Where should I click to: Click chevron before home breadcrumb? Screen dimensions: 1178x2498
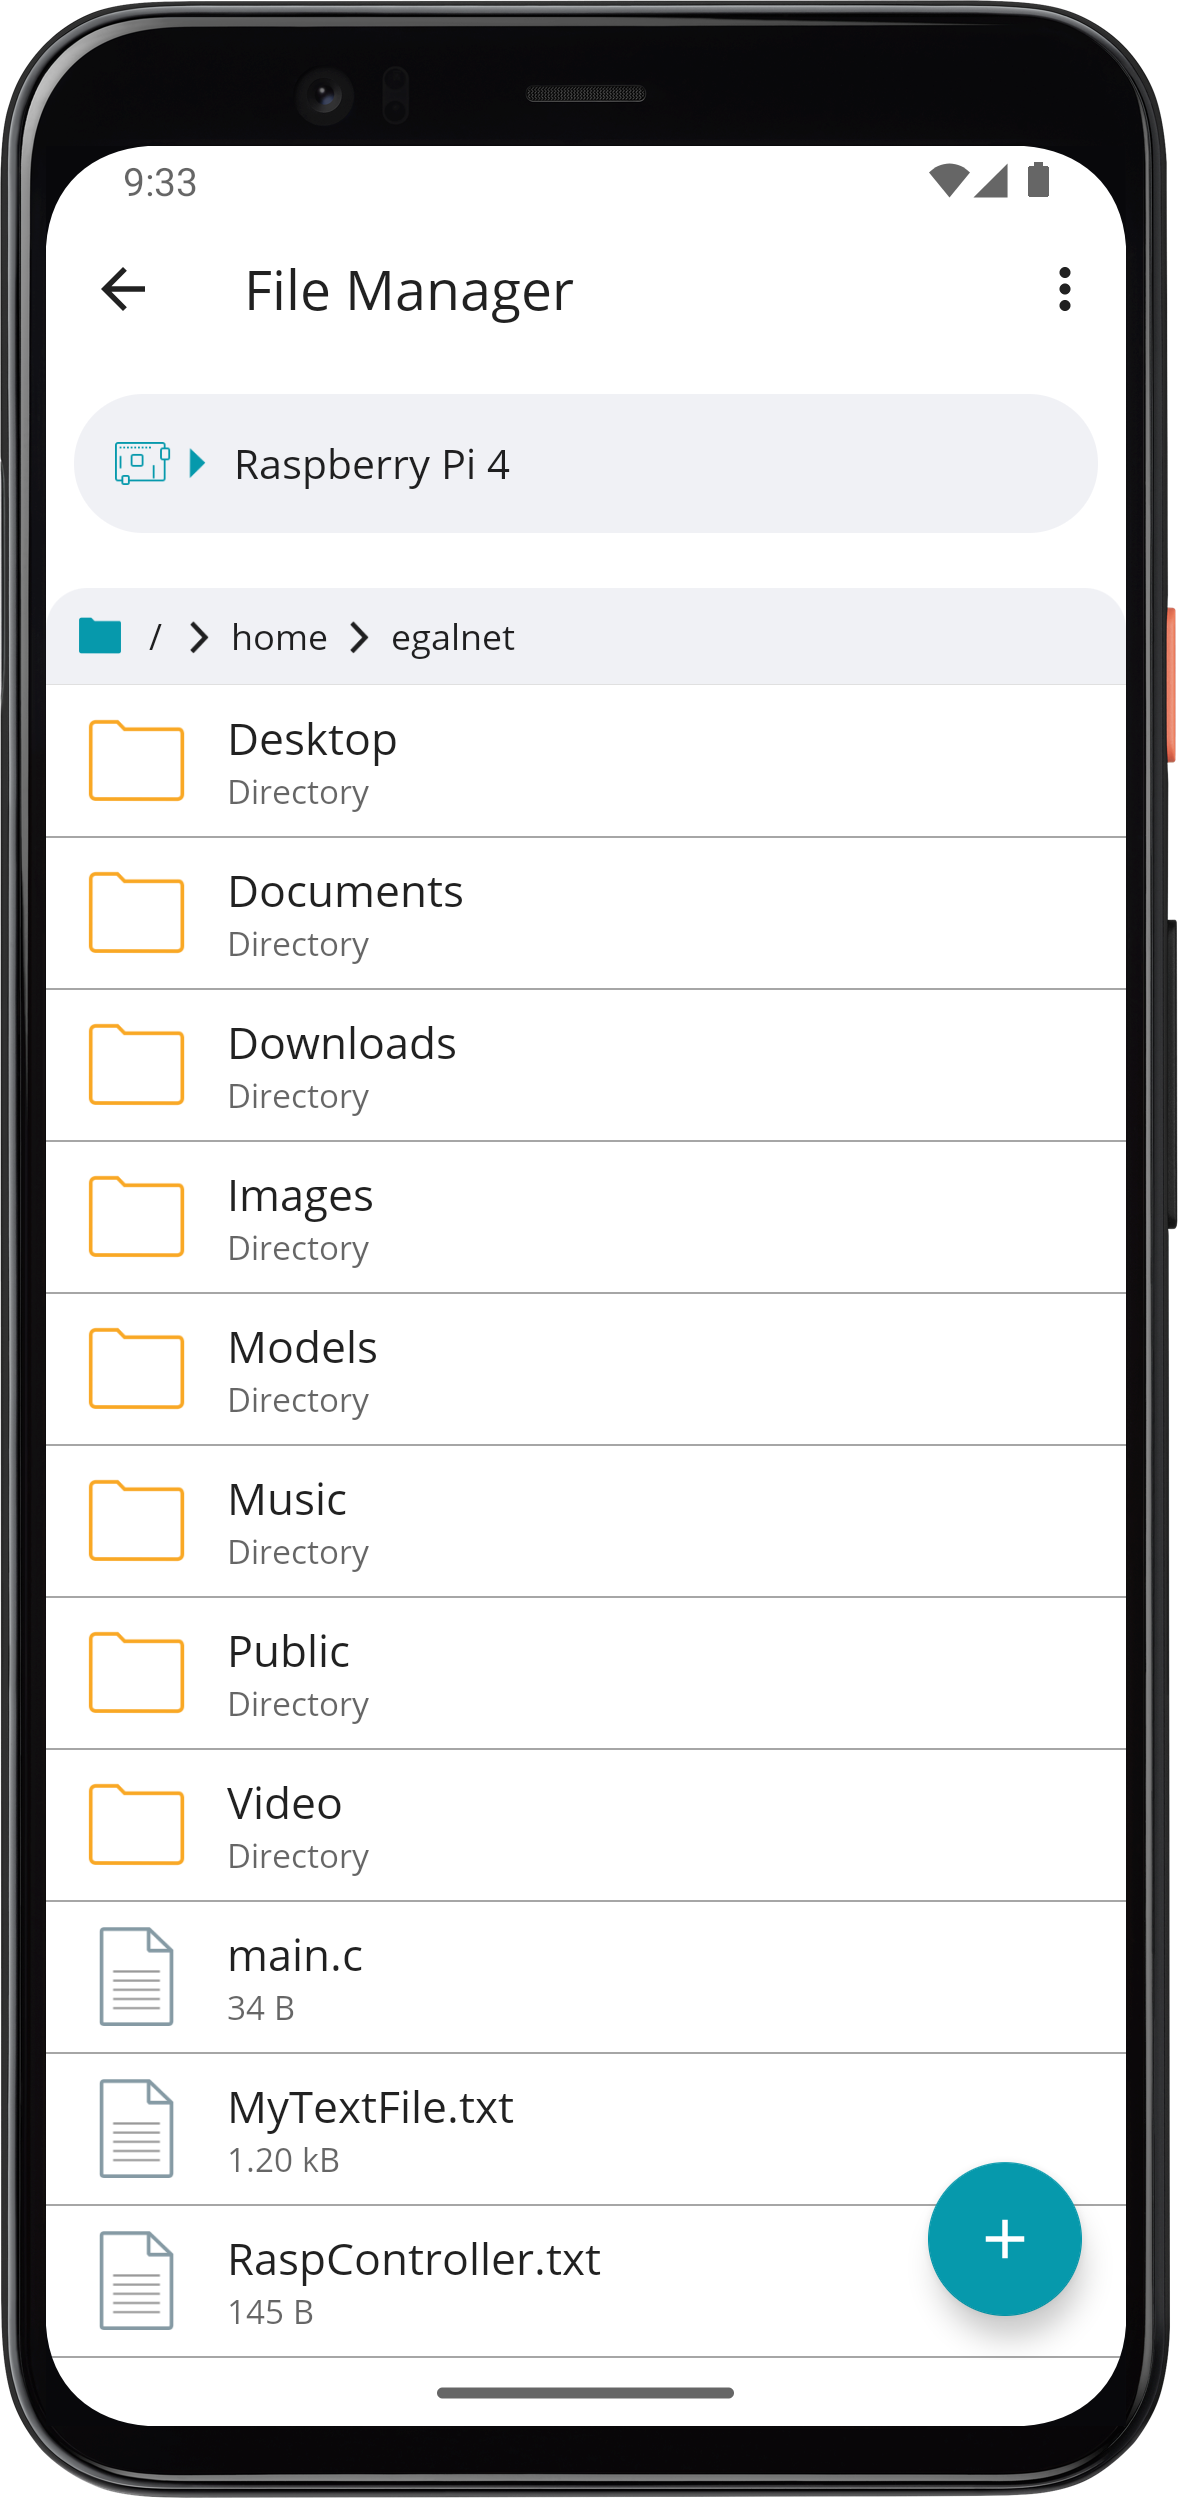pos(199,637)
